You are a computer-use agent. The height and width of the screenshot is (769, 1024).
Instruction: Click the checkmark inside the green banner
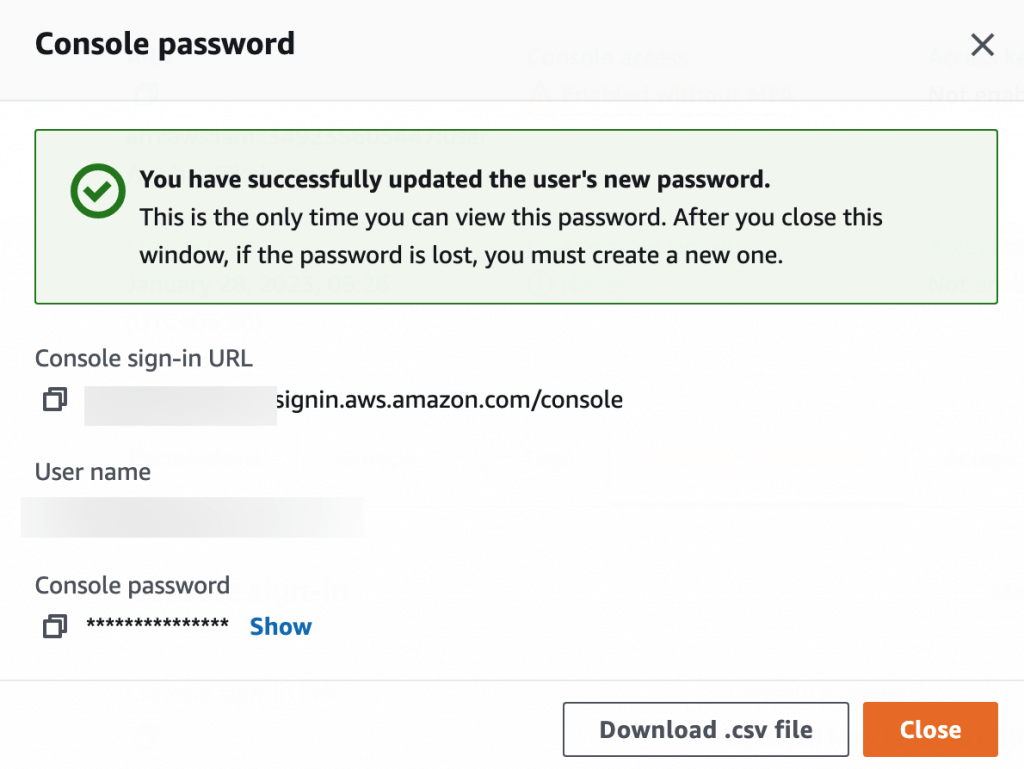coord(97,190)
